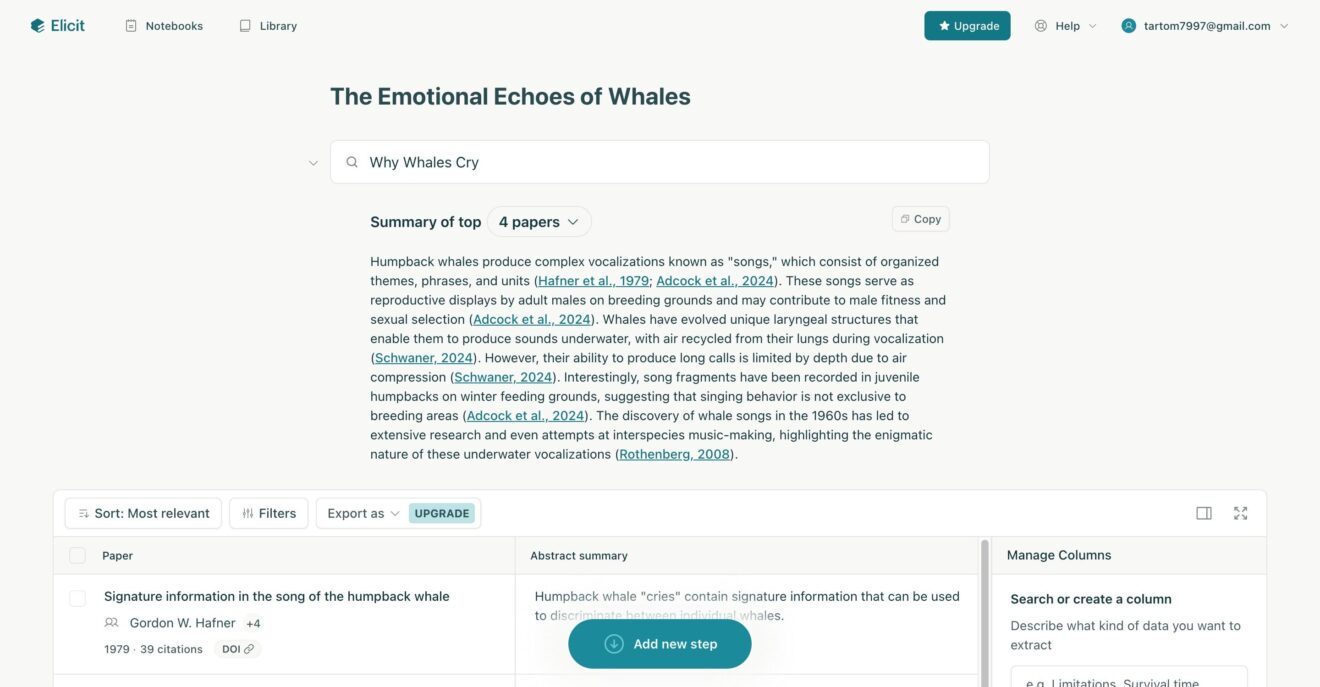The width and height of the screenshot is (1320, 687).
Task: Expand the 'Export as' dropdown
Action: click(x=361, y=512)
